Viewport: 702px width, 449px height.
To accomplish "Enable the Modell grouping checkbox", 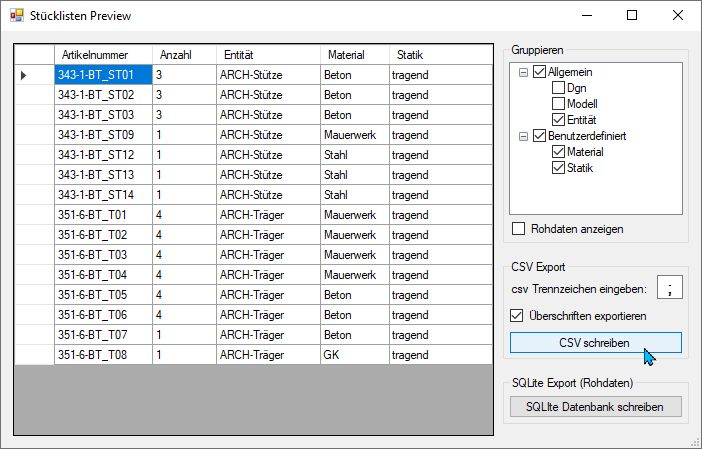I will pyautogui.click(x=558, y=104).
